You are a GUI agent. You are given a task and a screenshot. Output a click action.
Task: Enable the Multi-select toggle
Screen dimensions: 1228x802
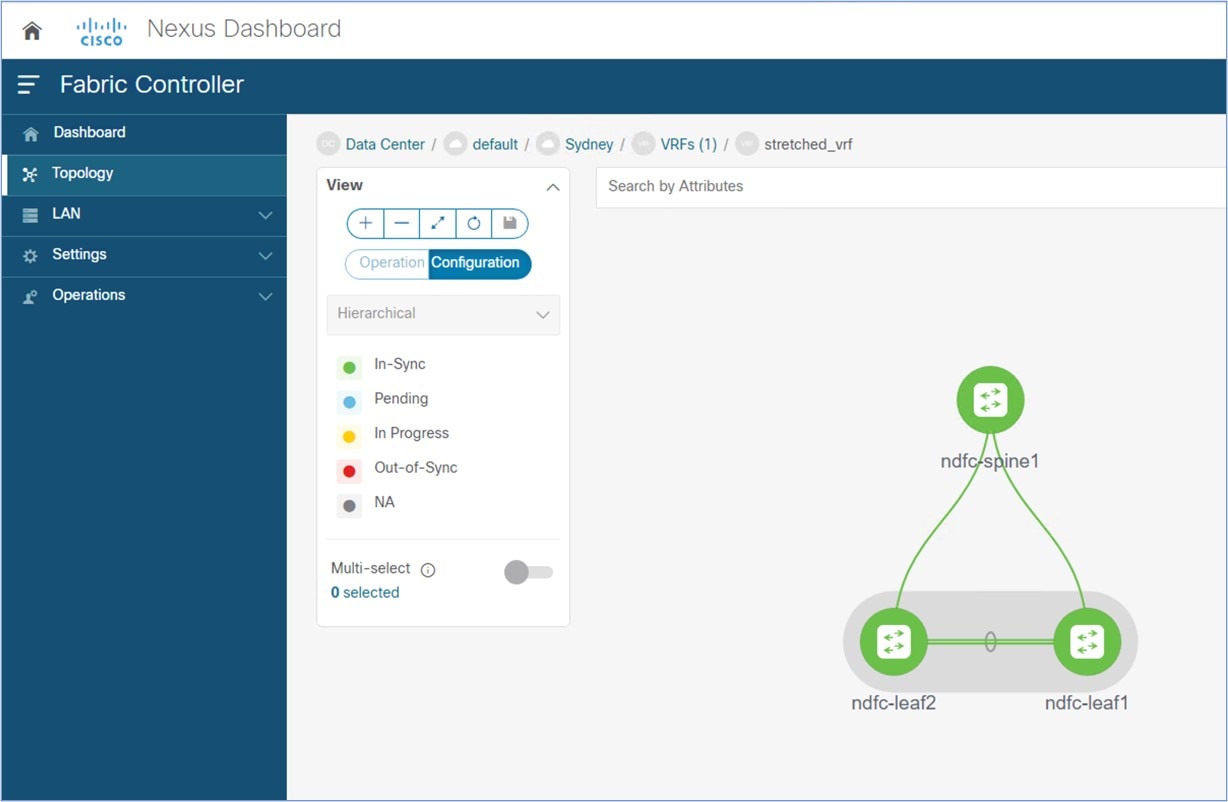(x=528, y=572)
